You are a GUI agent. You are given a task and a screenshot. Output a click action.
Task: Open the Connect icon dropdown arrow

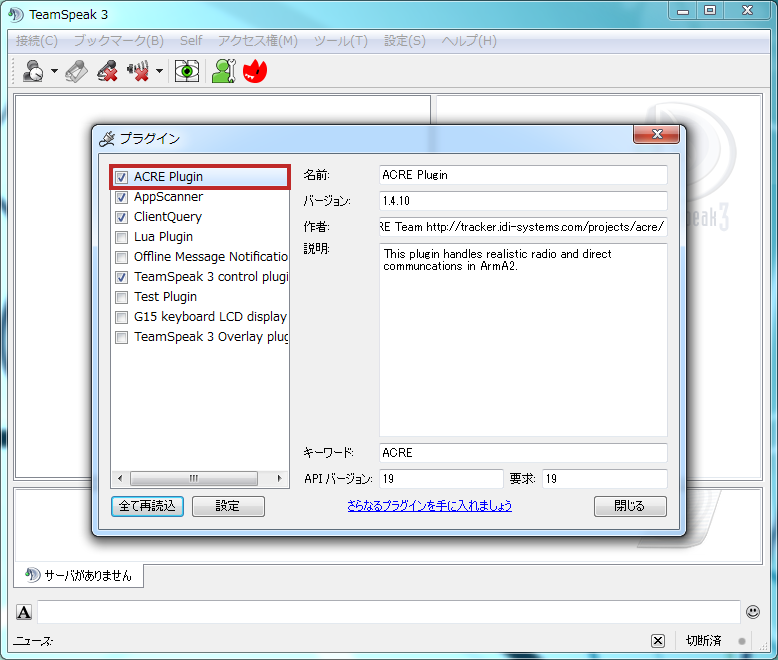click(54, 71)
